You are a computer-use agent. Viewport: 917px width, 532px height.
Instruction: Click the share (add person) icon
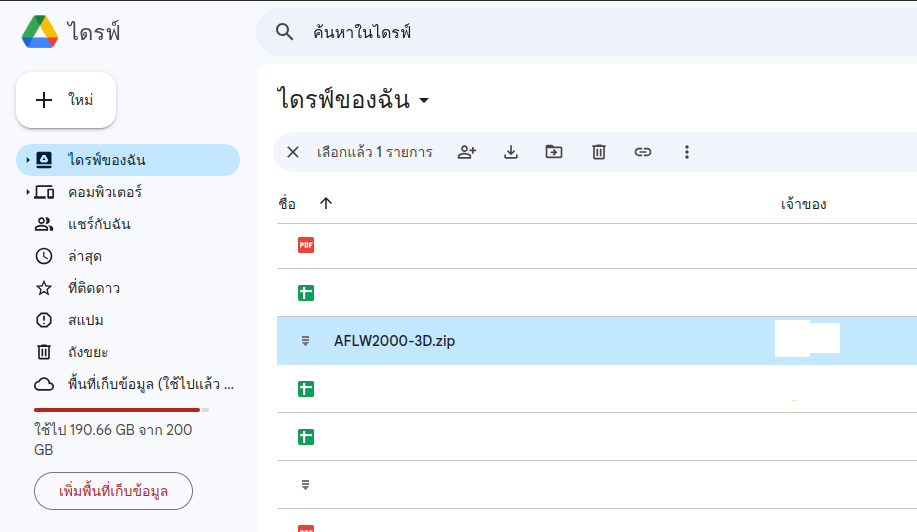[x=467, y=152]
